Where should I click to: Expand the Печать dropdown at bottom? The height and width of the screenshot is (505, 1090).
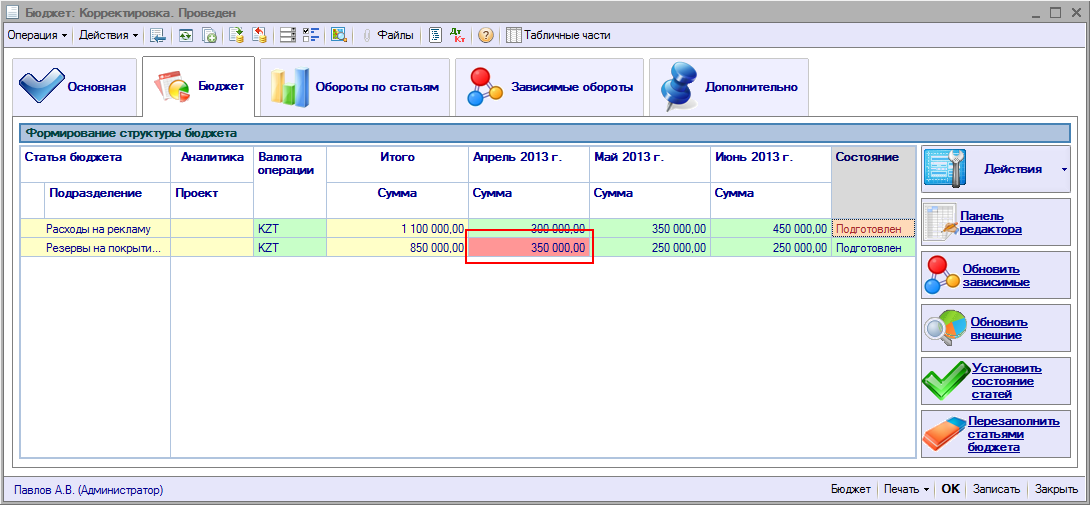point(907,489)
